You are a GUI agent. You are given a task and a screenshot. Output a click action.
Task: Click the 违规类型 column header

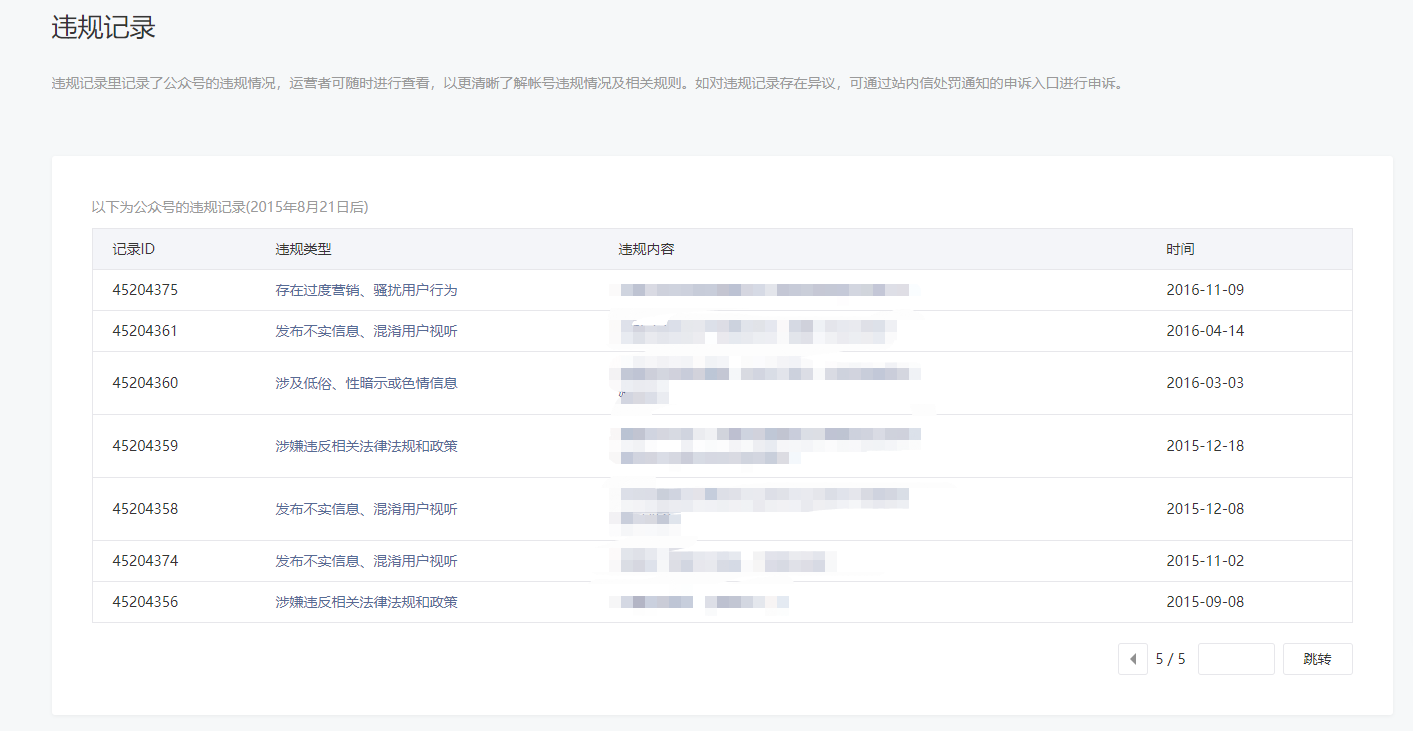(303, 249)
